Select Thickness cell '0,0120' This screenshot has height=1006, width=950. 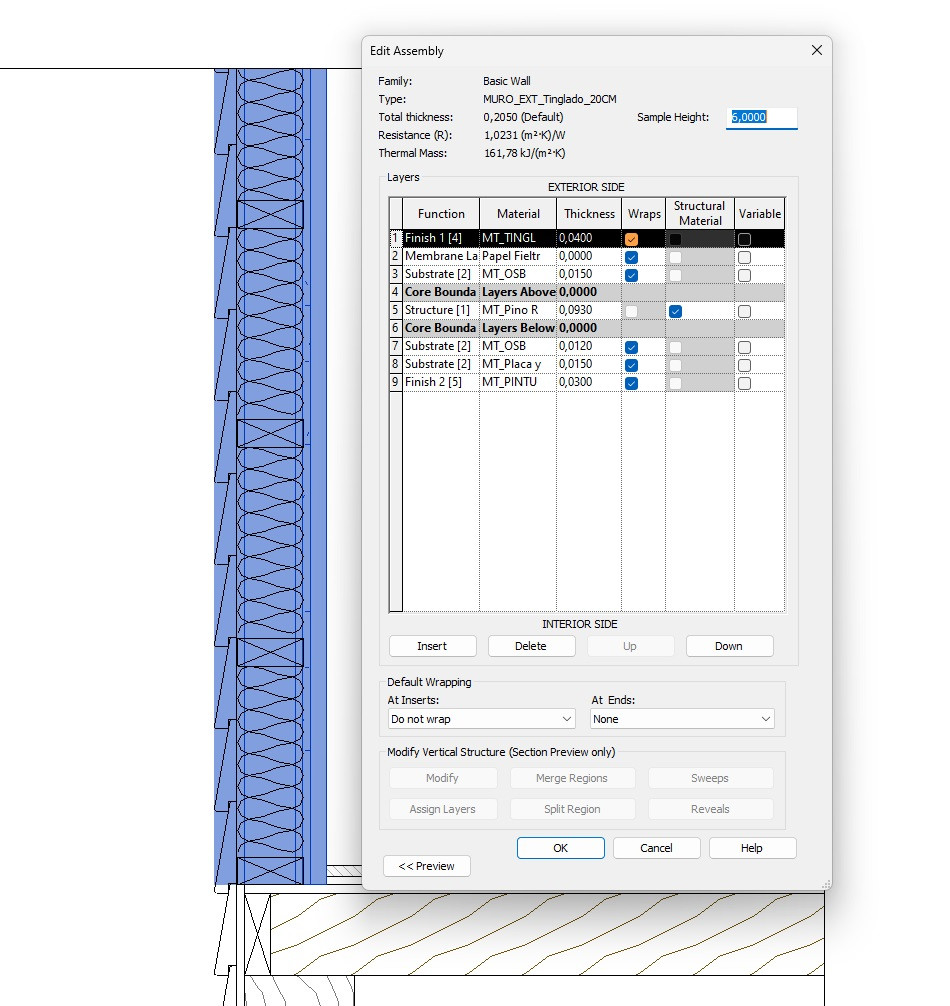(589, 346)
